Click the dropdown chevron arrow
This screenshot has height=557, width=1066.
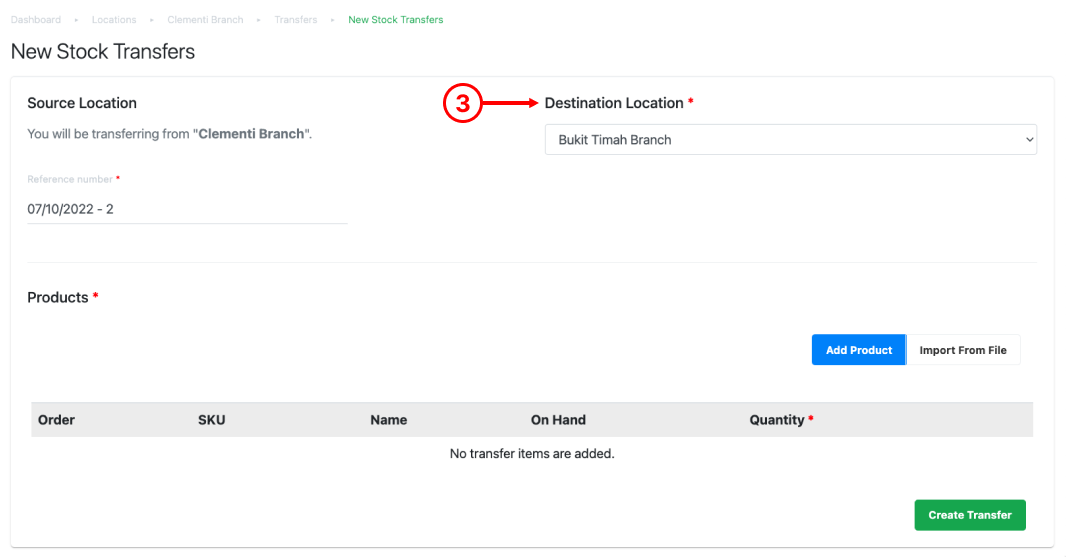coord(1029,139)
